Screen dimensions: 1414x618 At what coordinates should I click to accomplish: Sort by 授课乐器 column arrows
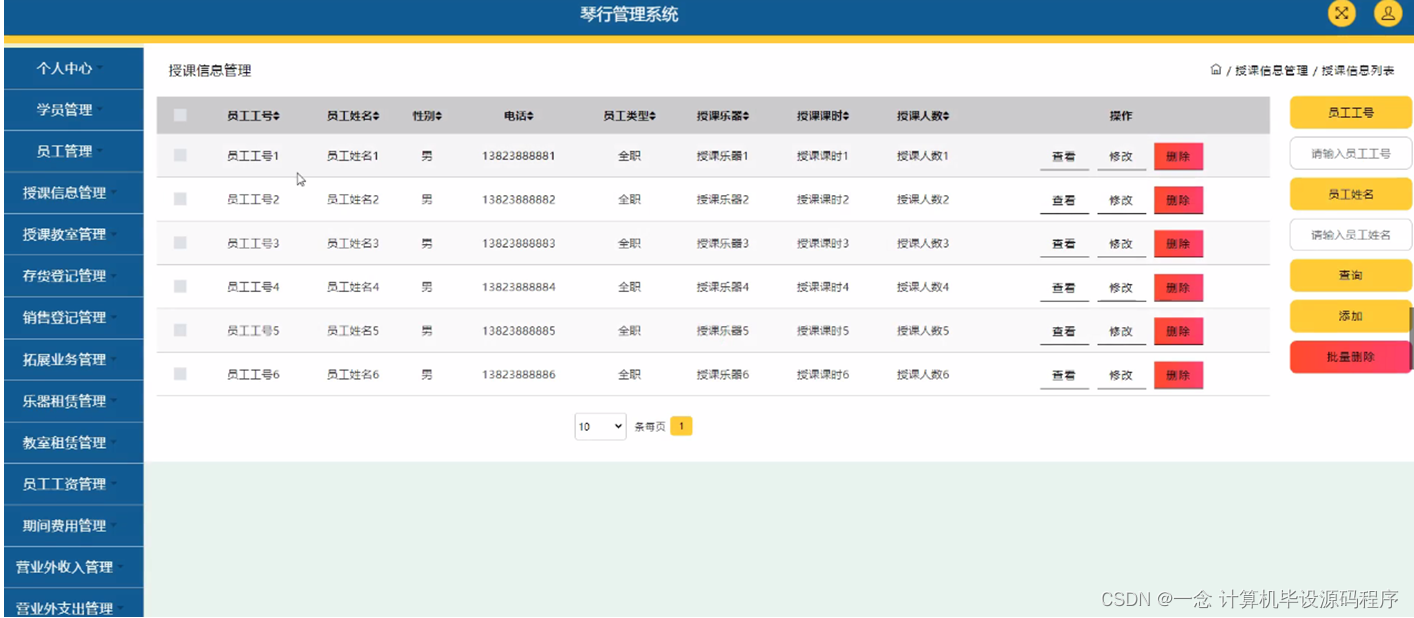746,116
